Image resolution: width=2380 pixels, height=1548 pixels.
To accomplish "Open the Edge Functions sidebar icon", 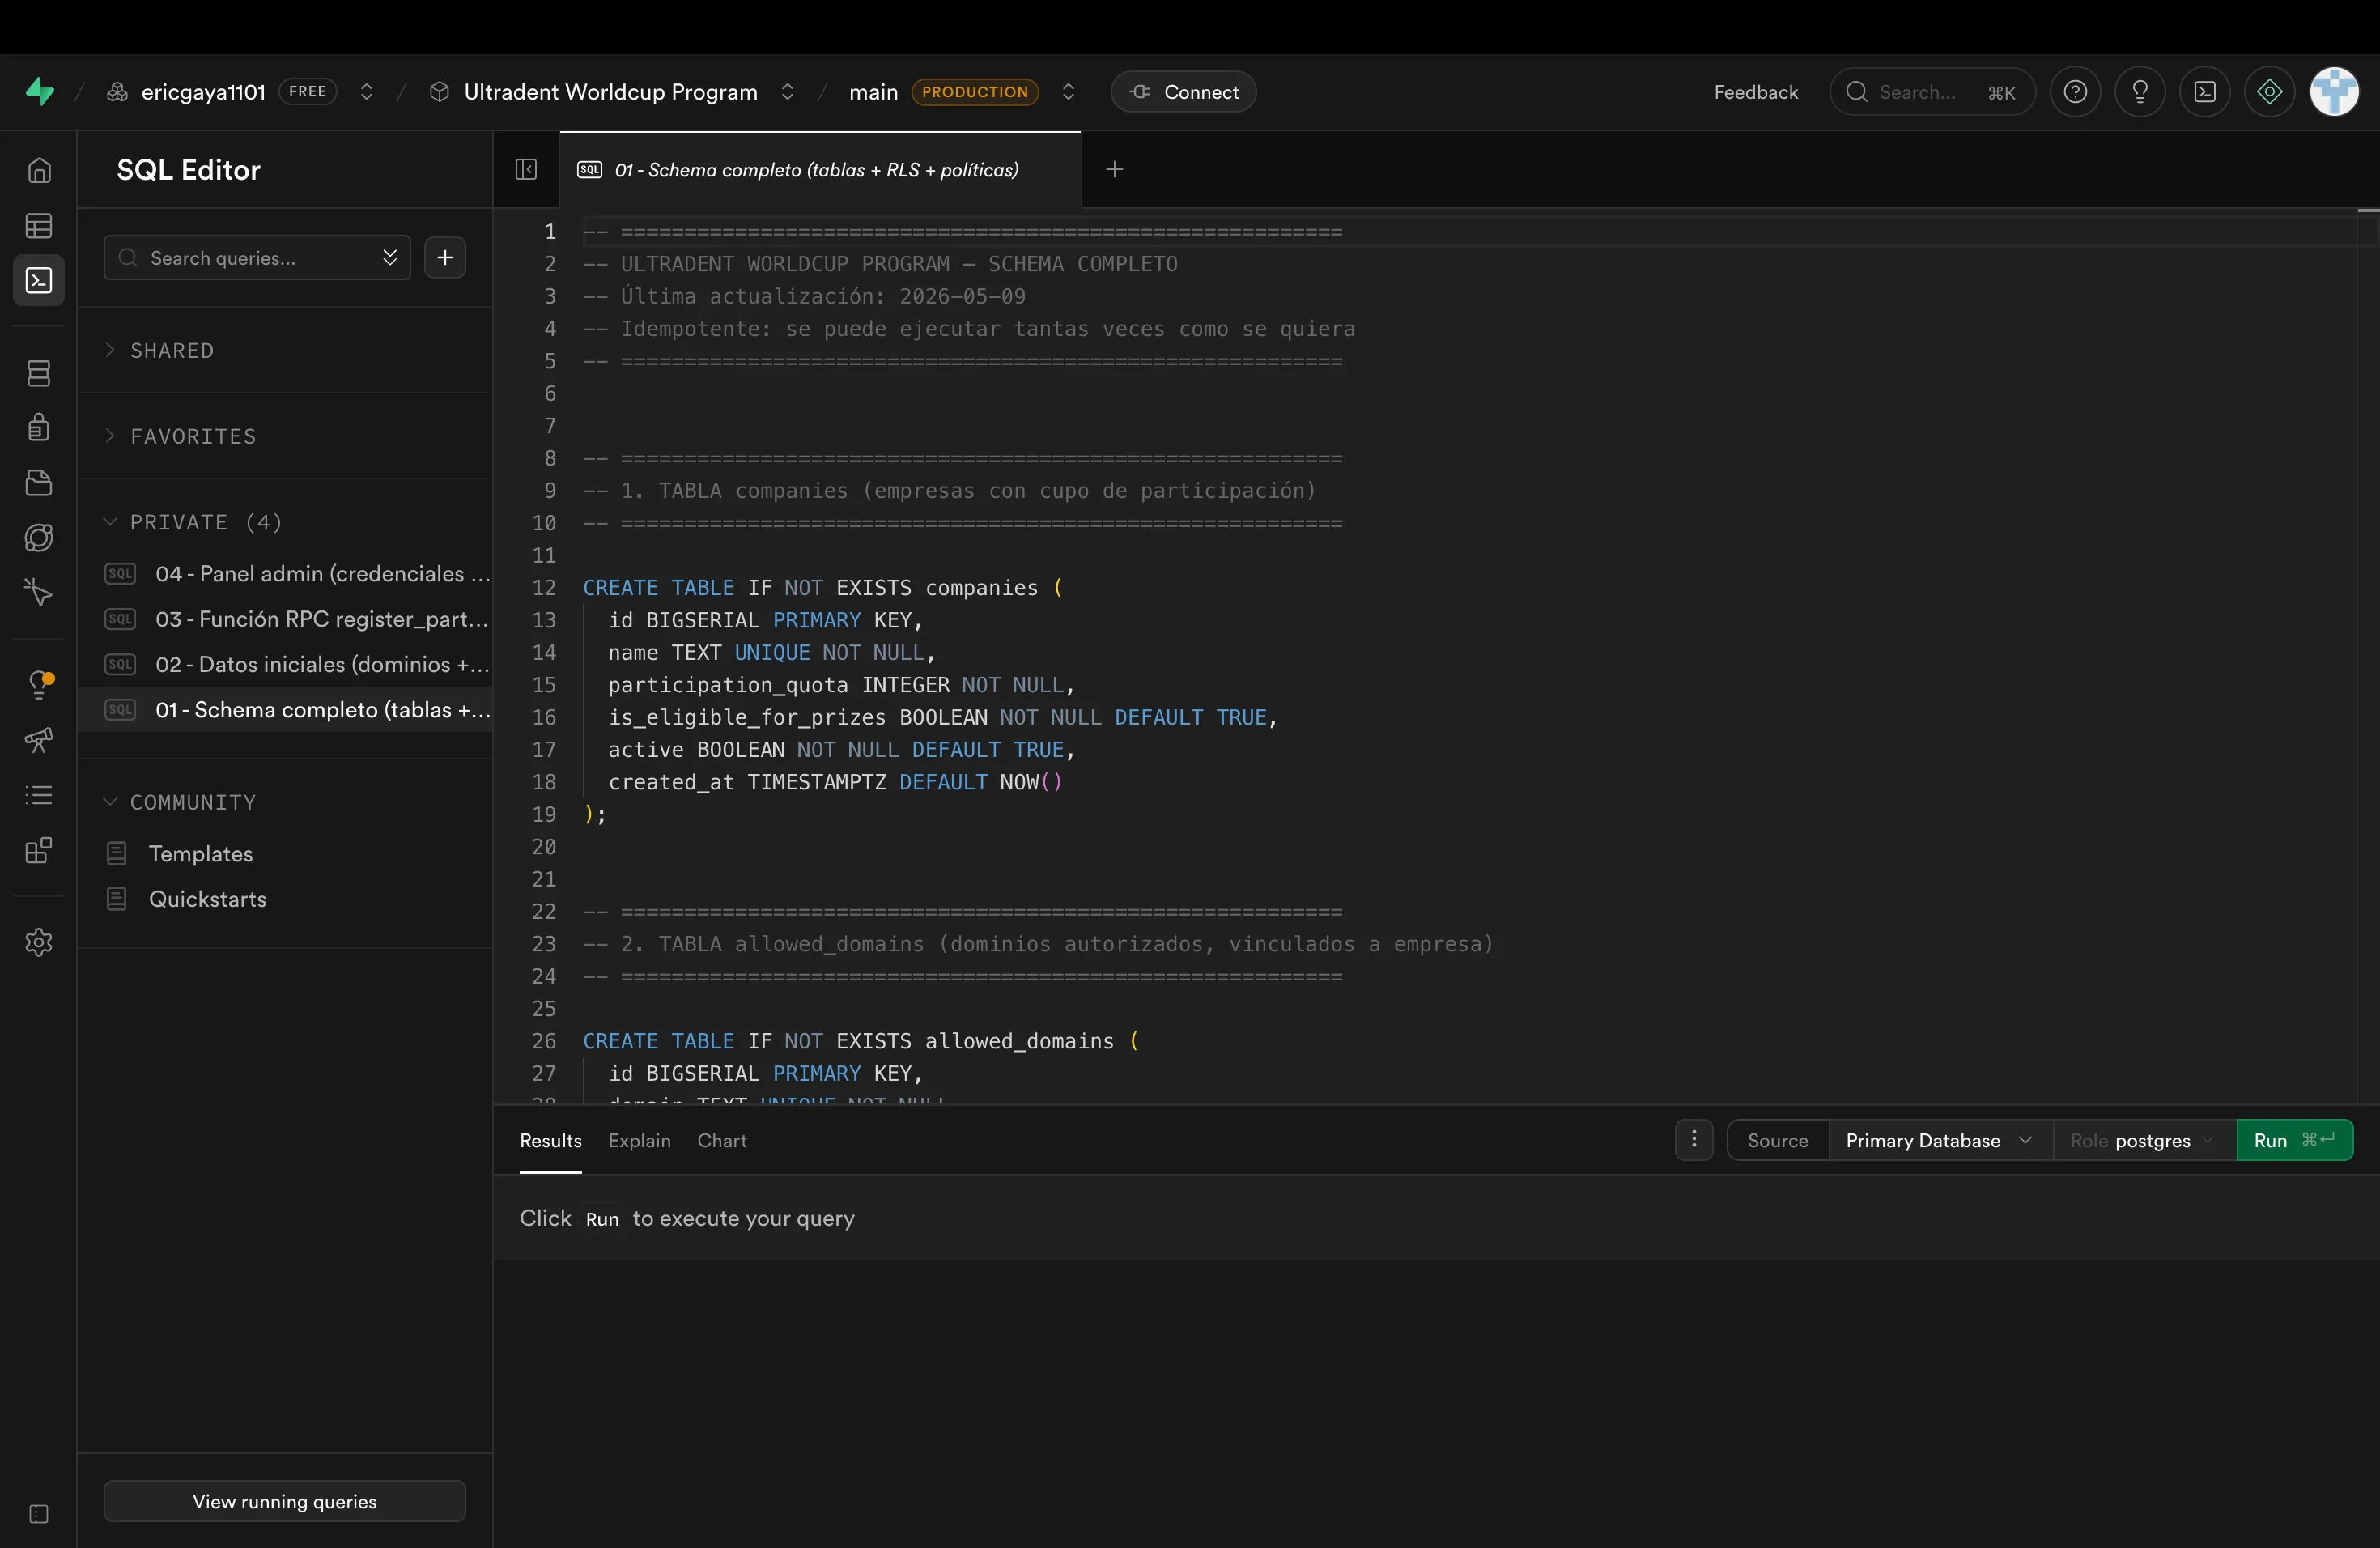I will (39, 538).
